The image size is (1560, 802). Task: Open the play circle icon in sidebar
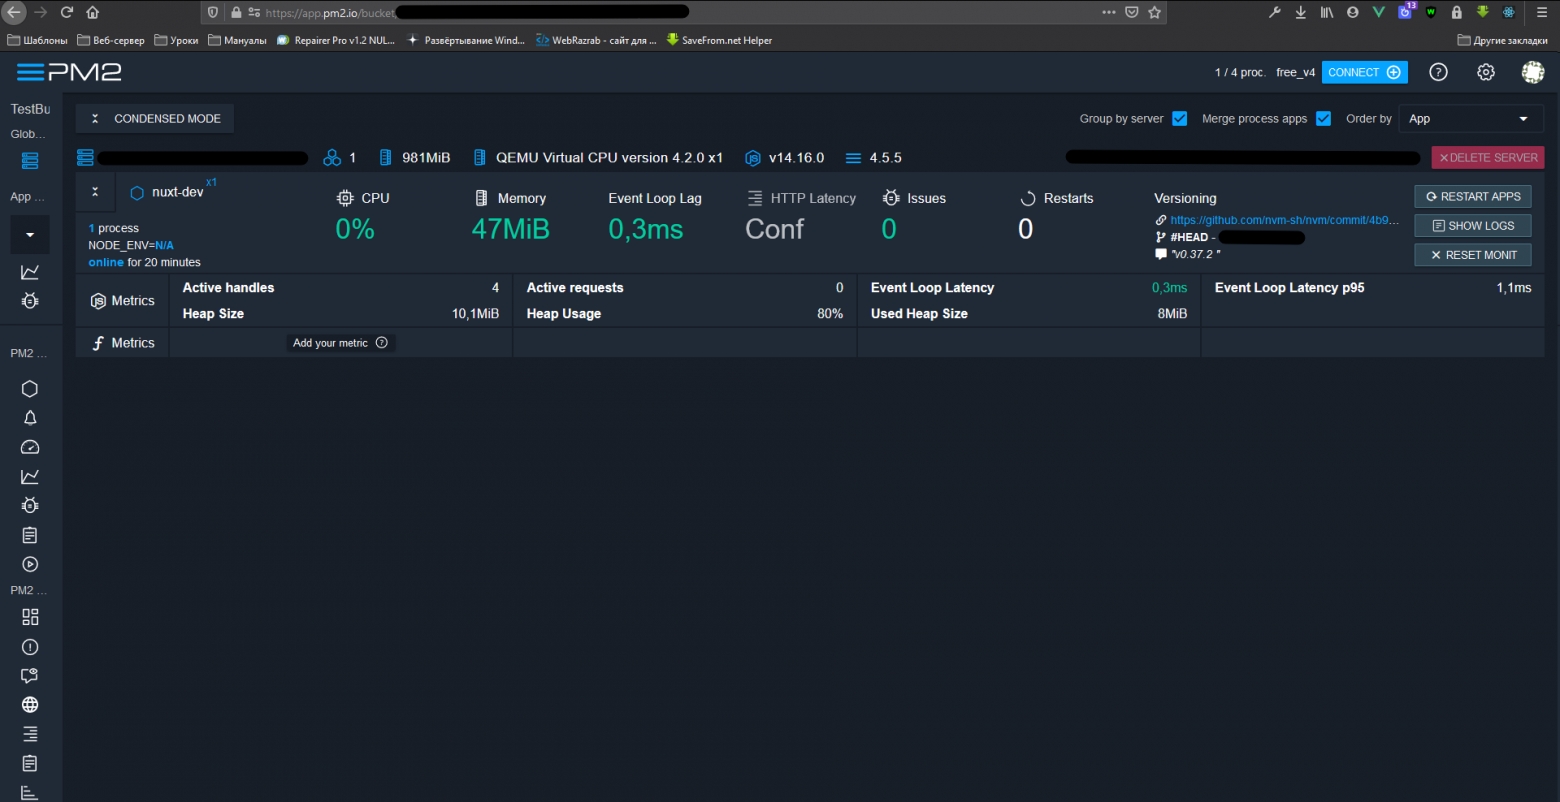pyautogui.click(x=30, y=564)
